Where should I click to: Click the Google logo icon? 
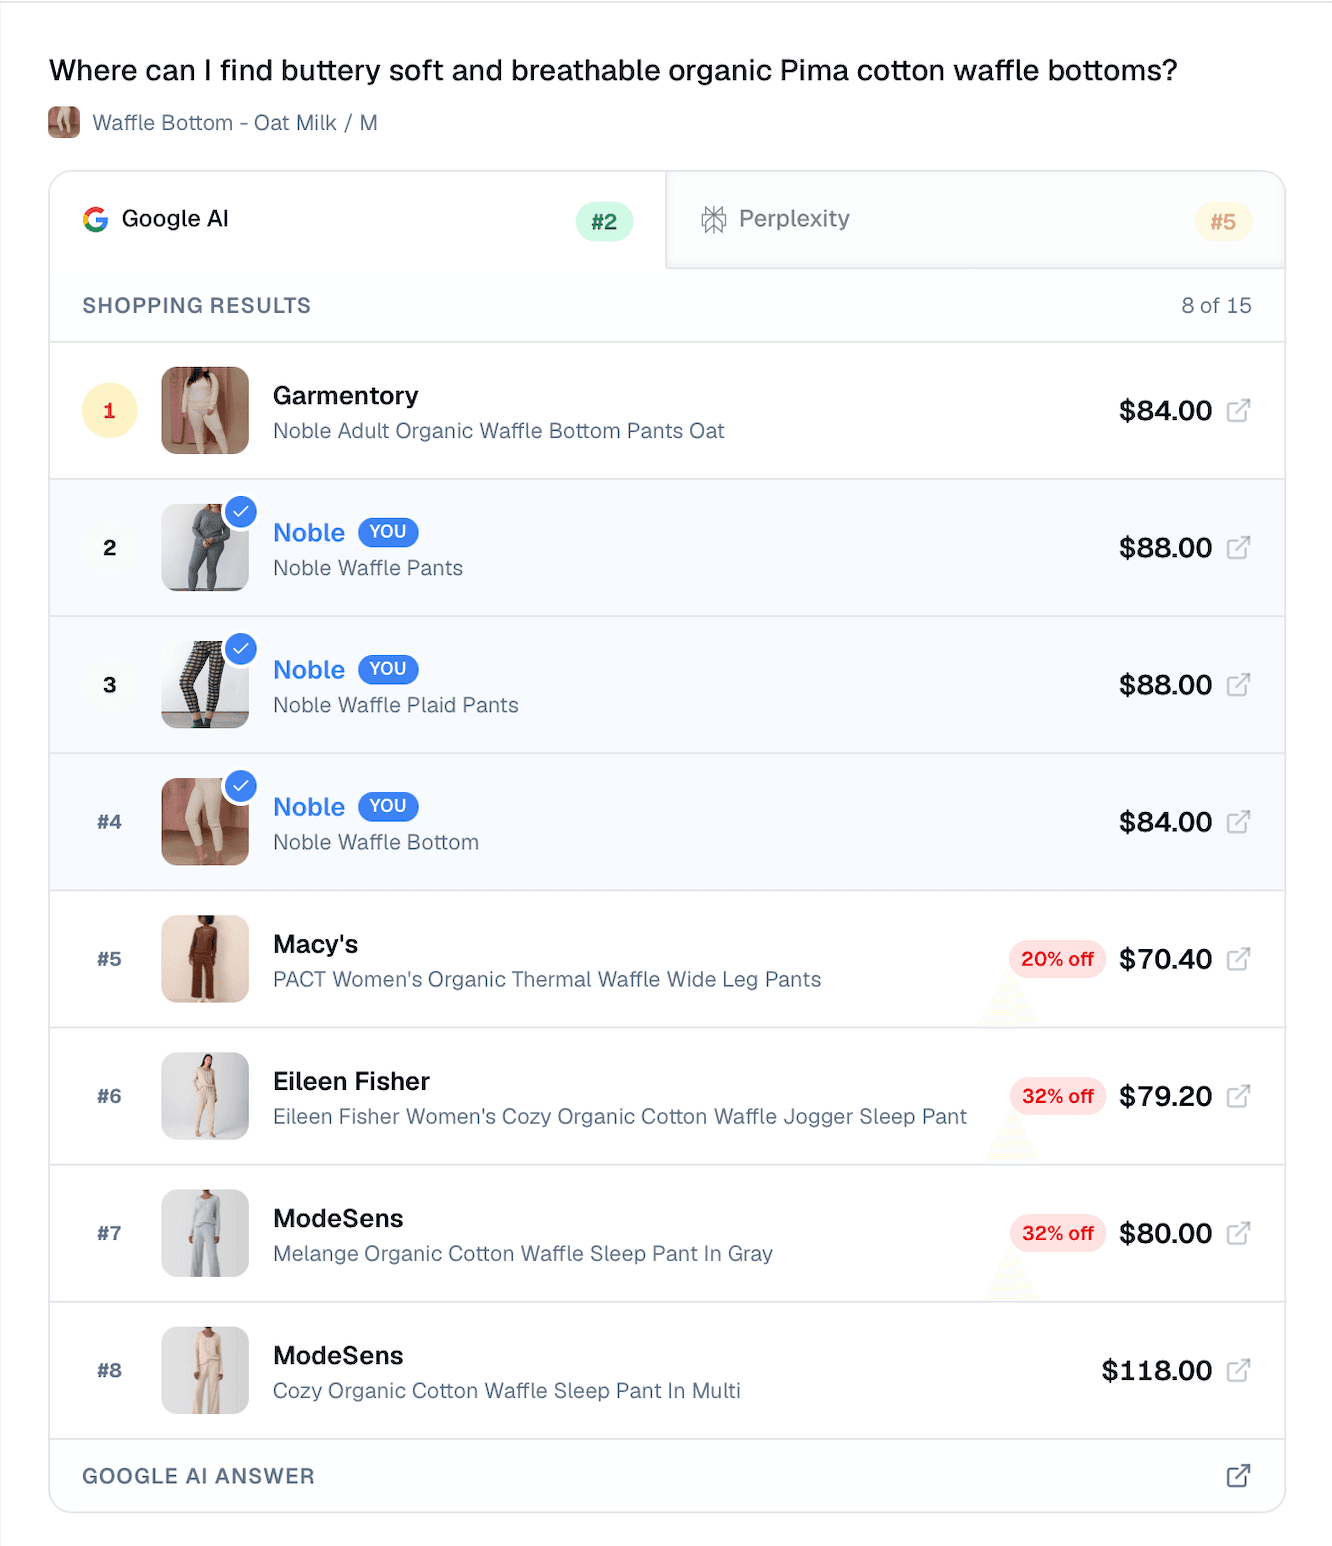coord(95,219)
